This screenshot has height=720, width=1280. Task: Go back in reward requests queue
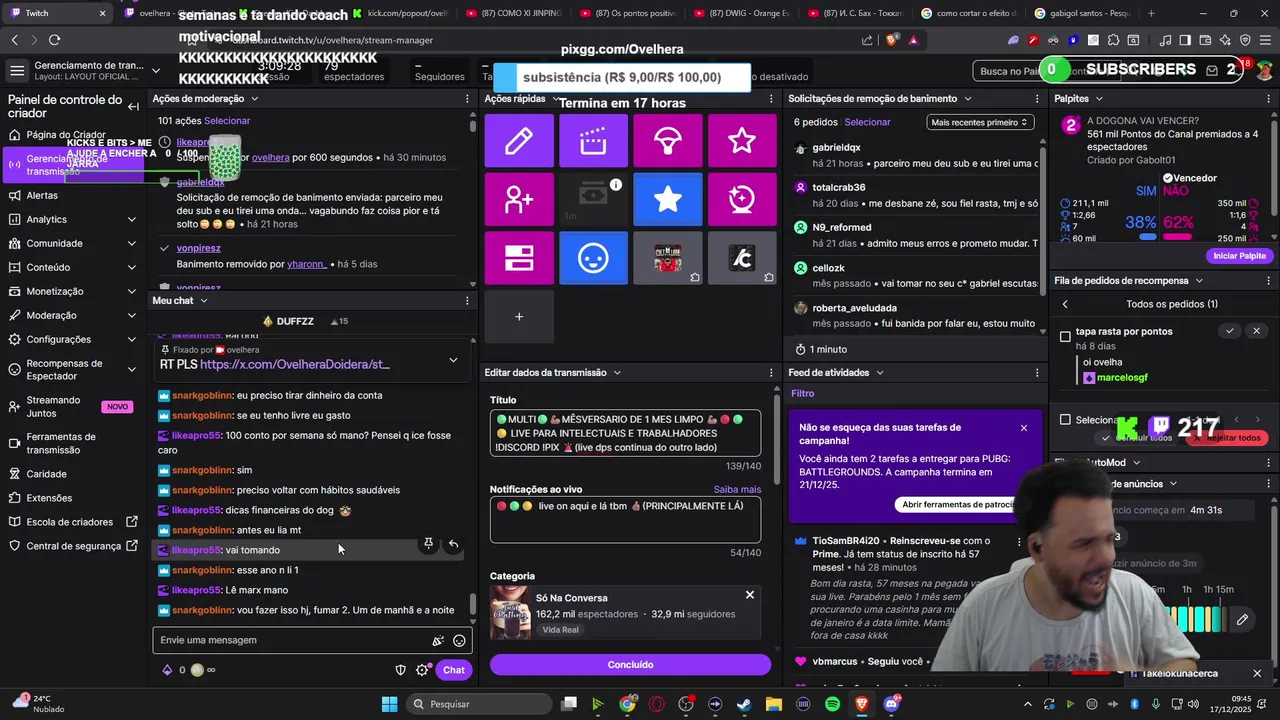pyautogui.click(x=1065, y=304)
